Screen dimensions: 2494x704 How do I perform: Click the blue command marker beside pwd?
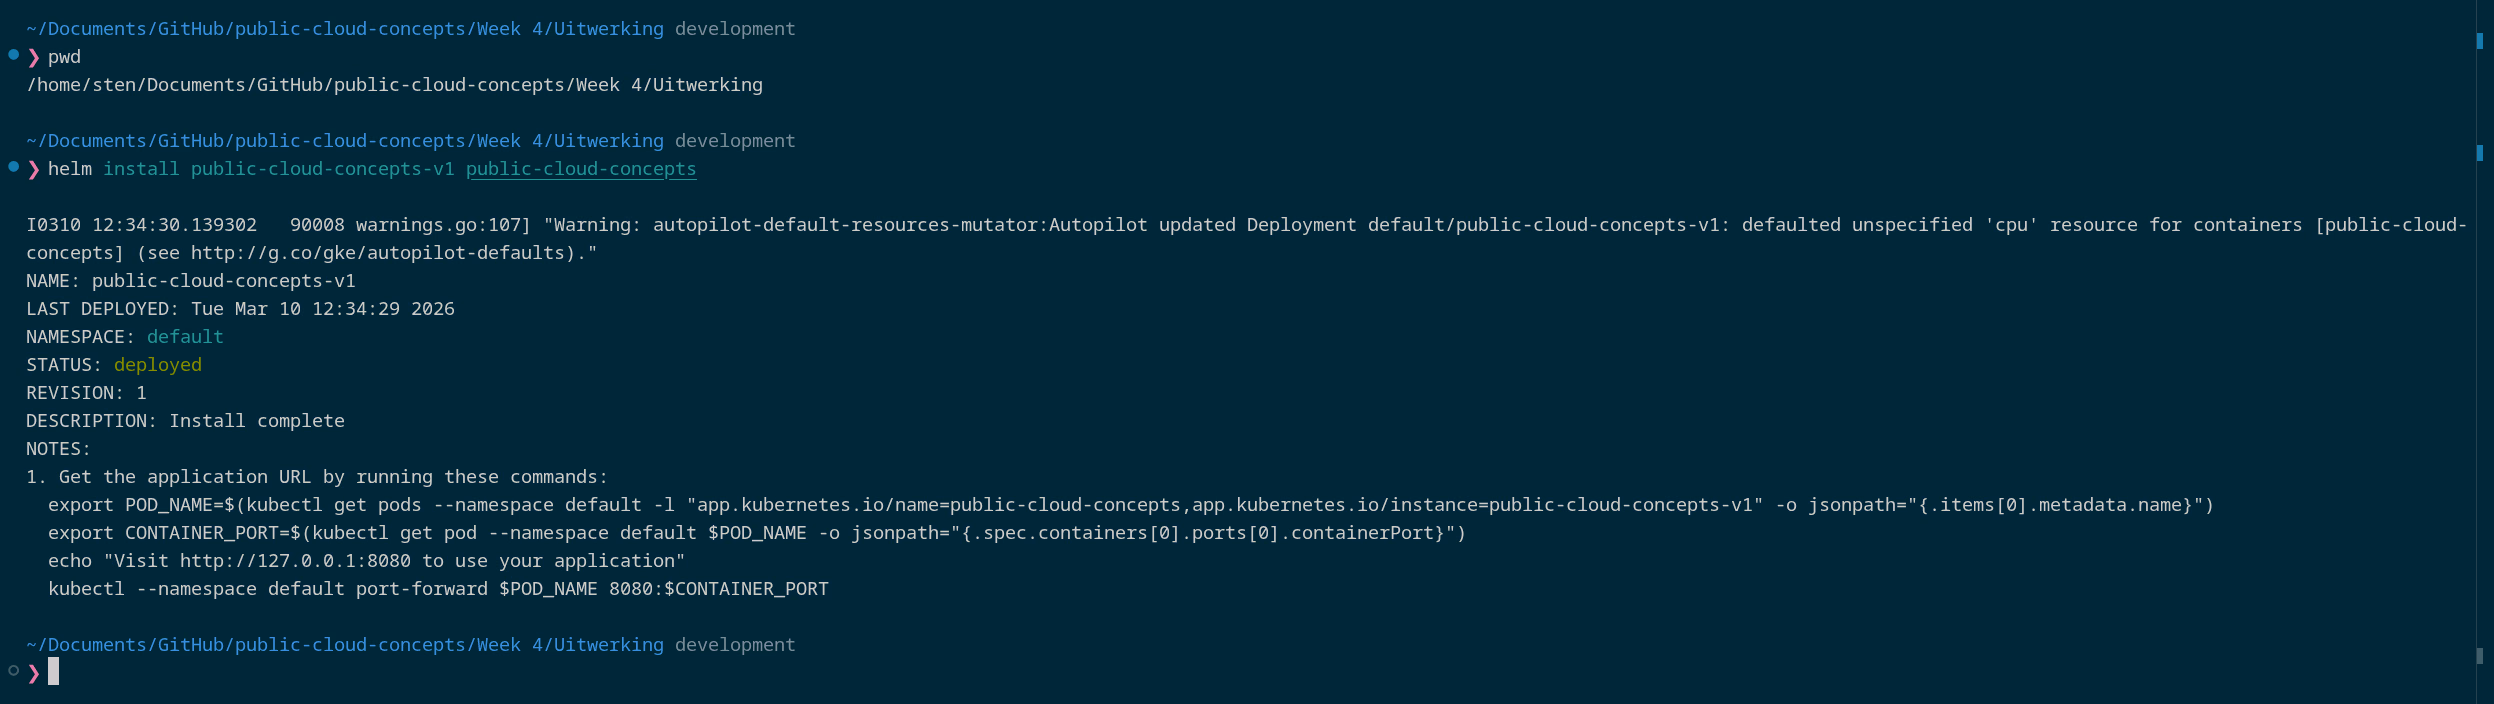tap(14, 55)
